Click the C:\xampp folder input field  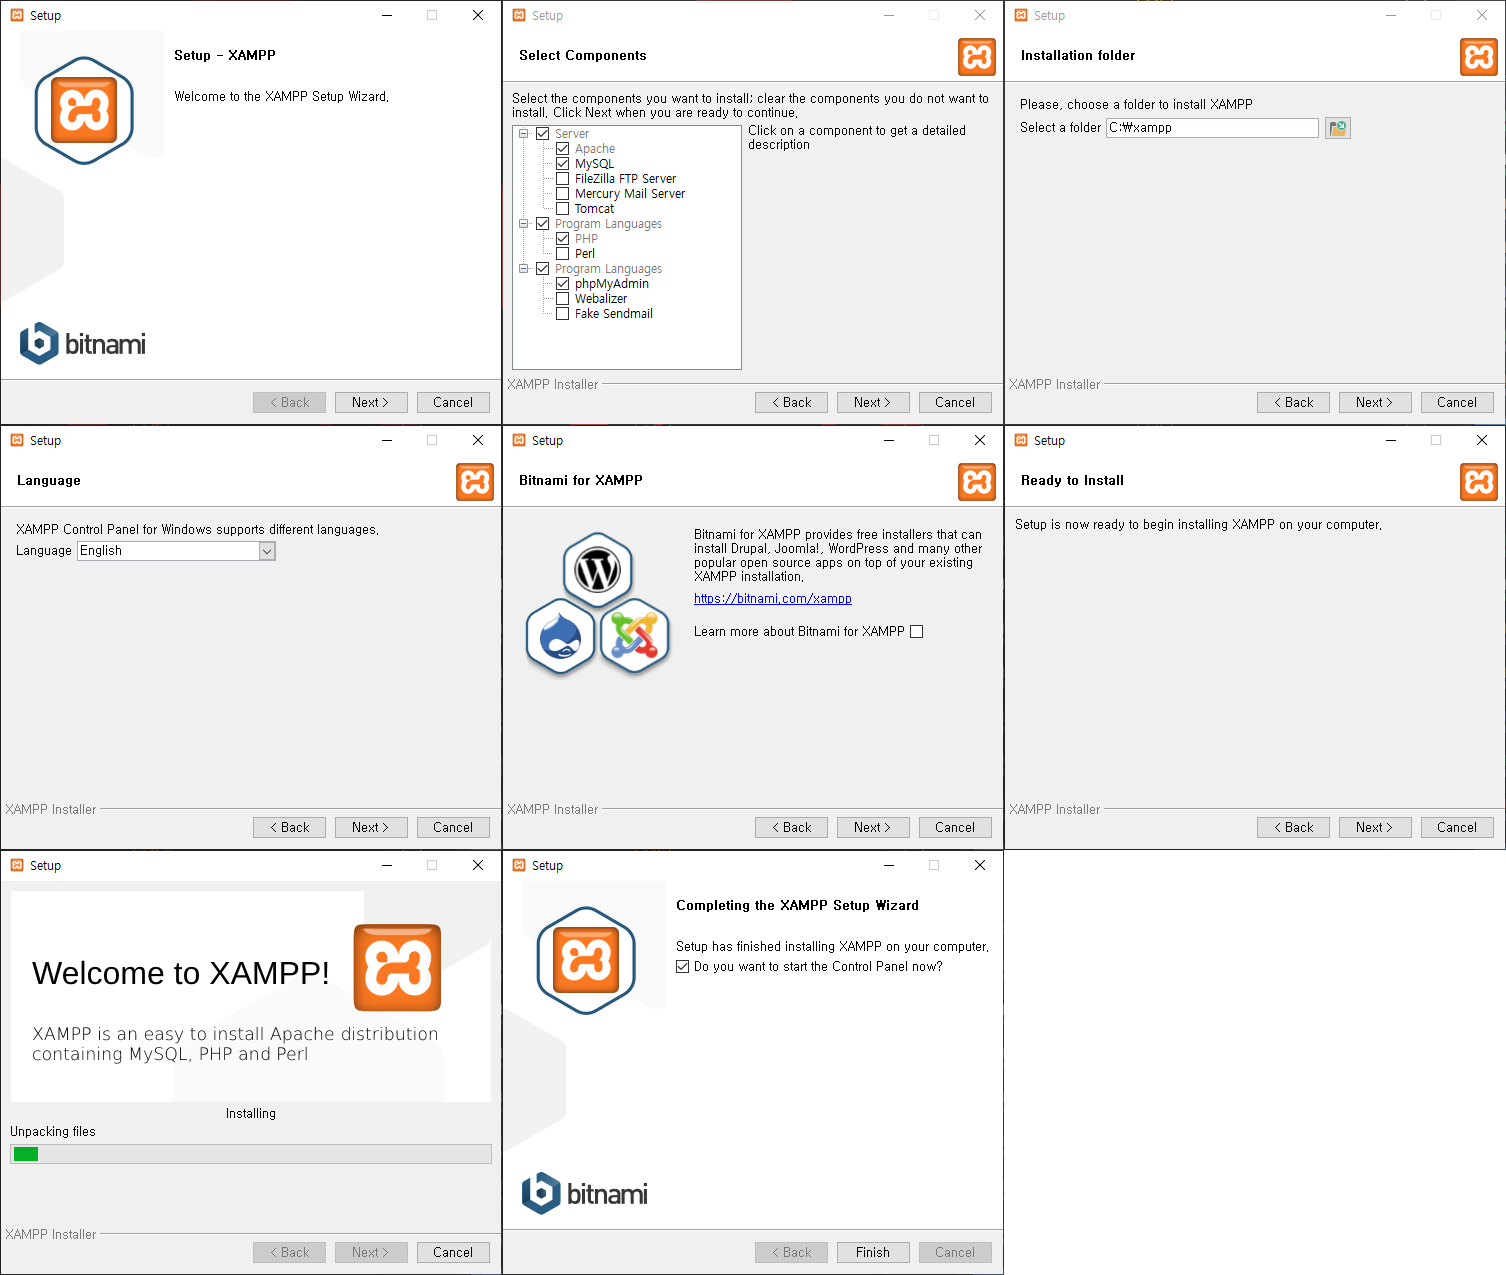coord(1212,128)
